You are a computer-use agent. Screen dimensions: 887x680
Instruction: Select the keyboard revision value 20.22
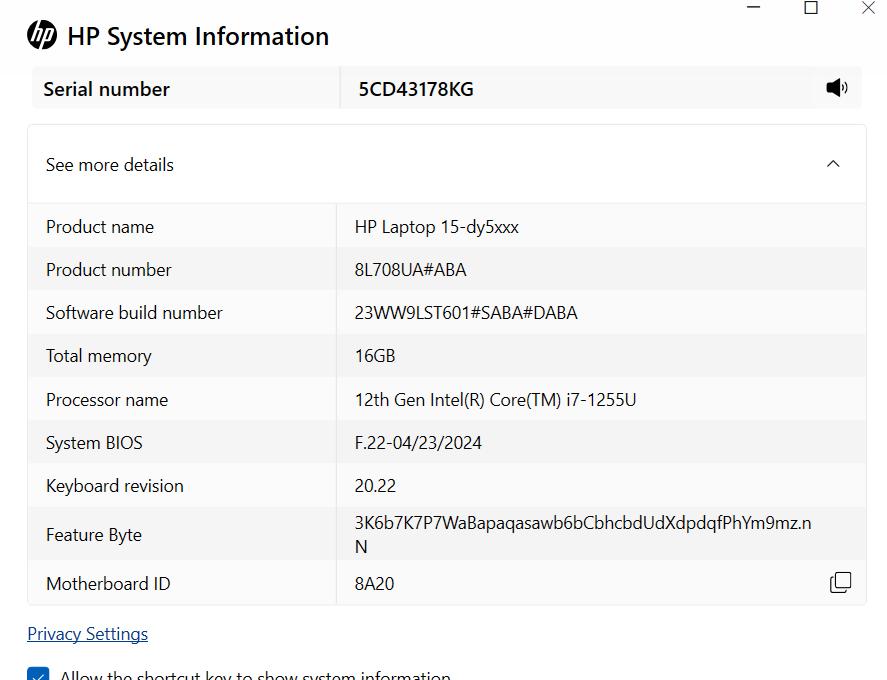(x=375, y=486)
